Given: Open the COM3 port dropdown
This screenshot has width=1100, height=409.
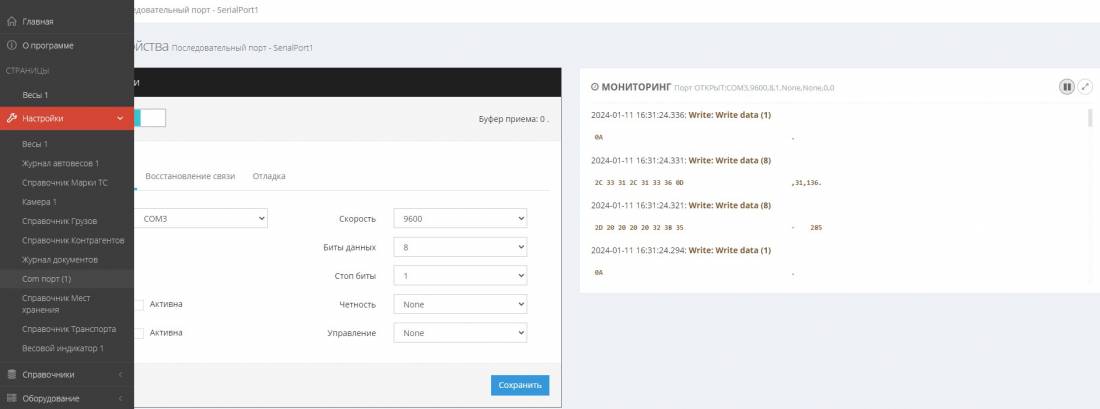Looking at the screenshot, I should point(201,219).
